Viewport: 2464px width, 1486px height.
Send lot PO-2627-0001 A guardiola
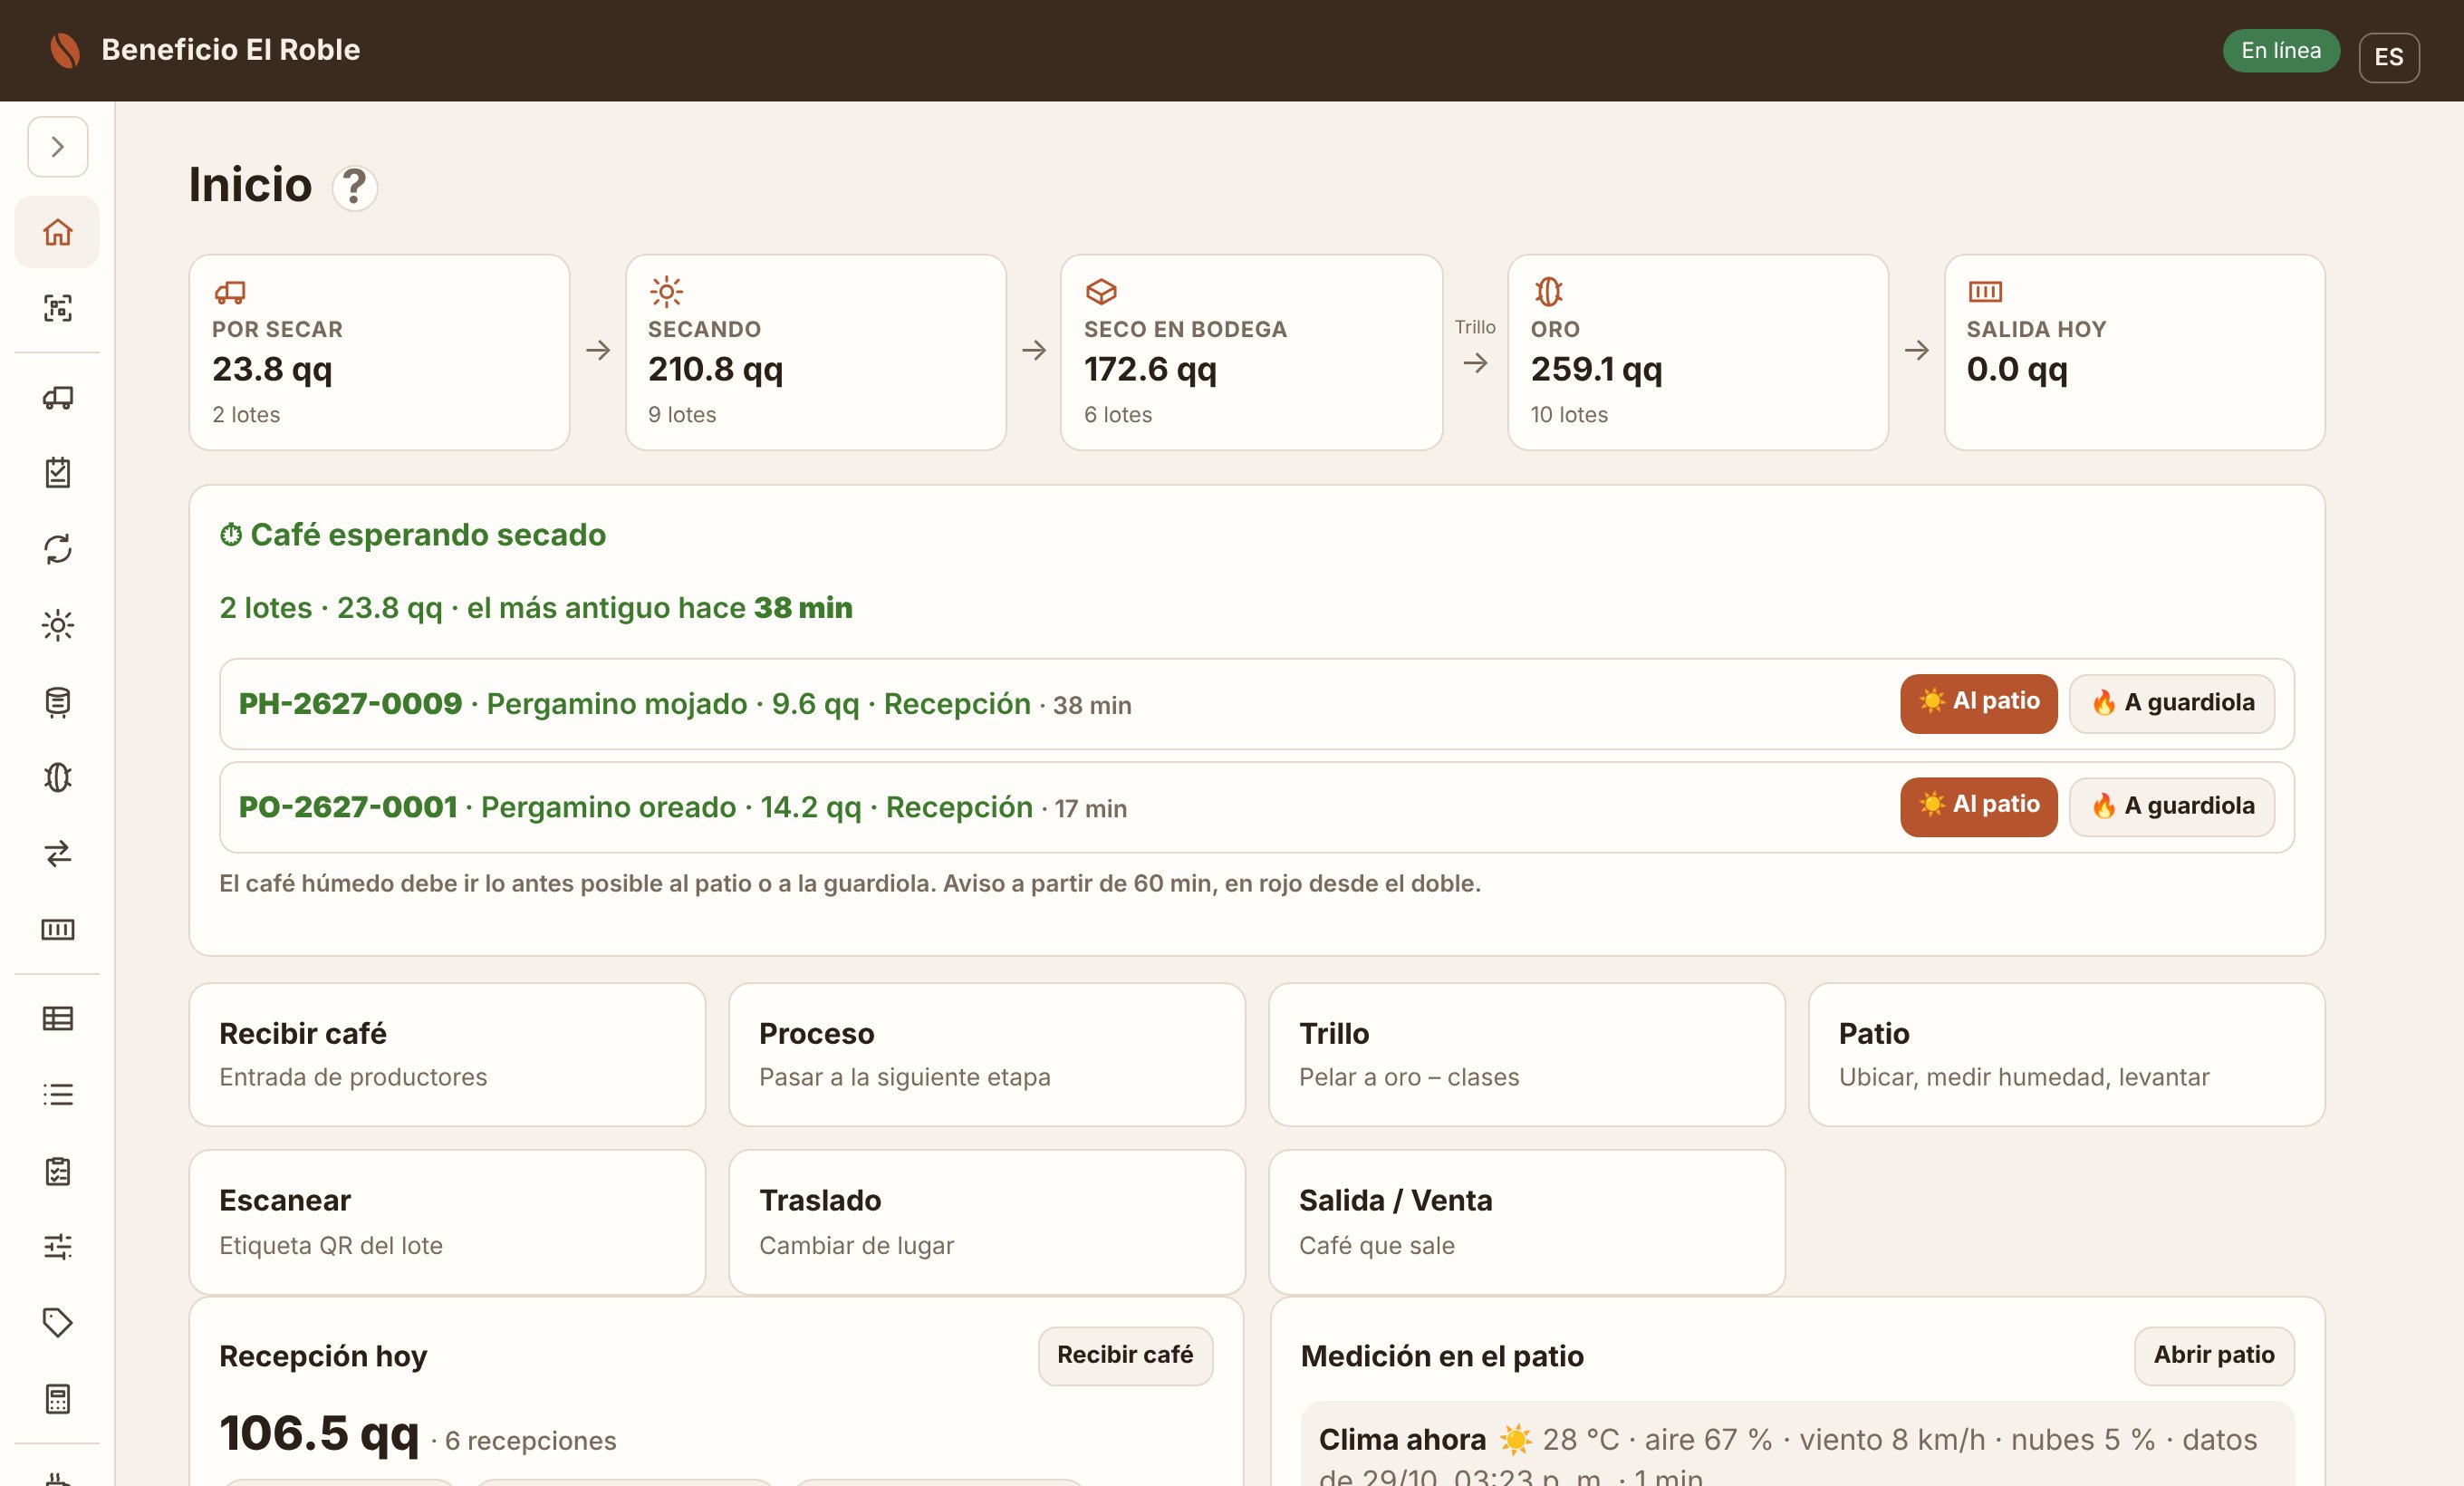2171,807
